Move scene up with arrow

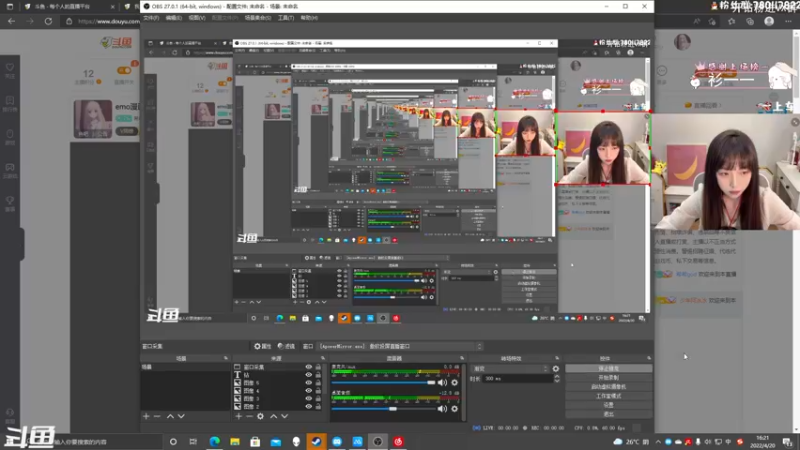[x=170, y=416]
